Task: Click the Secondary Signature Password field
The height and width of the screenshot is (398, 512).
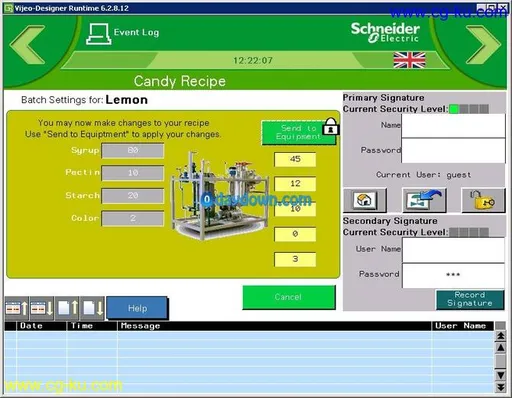Action: (453, 275)
